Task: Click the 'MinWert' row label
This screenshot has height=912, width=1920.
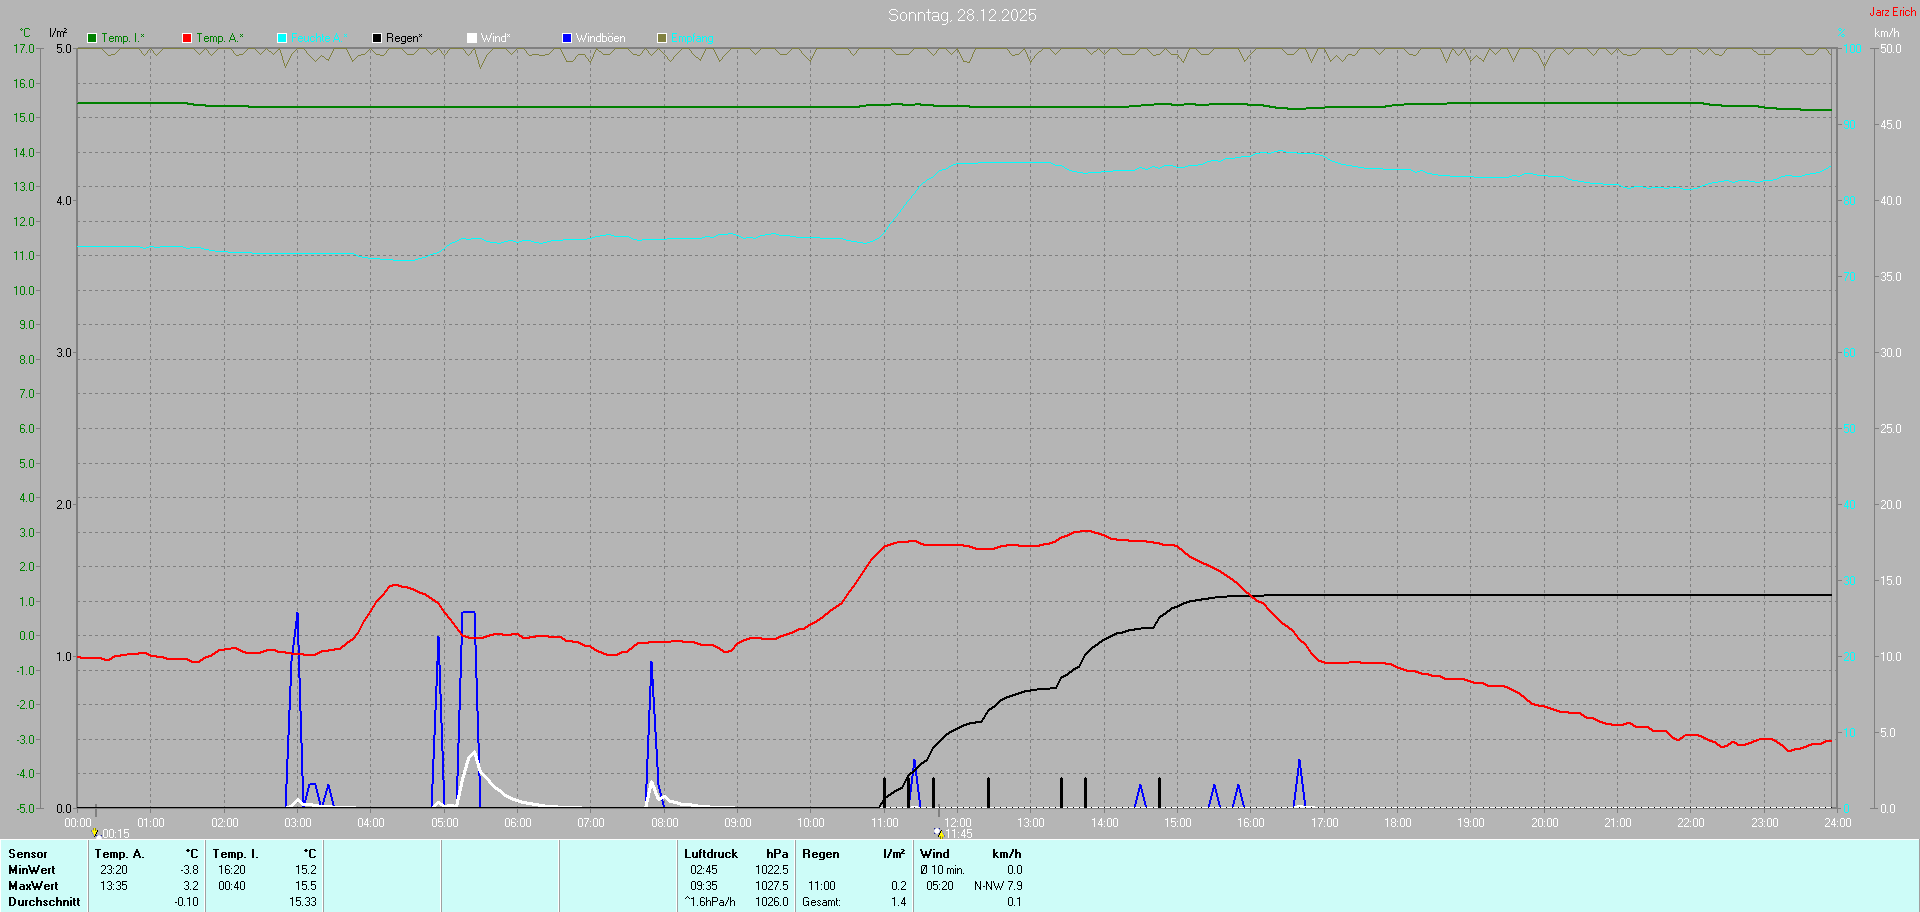Action: click(32, 870)
